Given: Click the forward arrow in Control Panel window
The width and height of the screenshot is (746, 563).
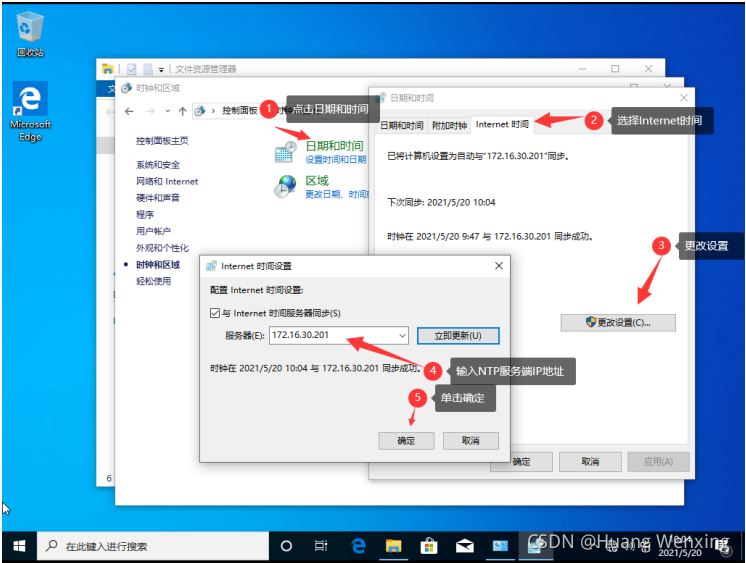Looking at the screenshot, I should pyautogui.click(x=150, y=111).
